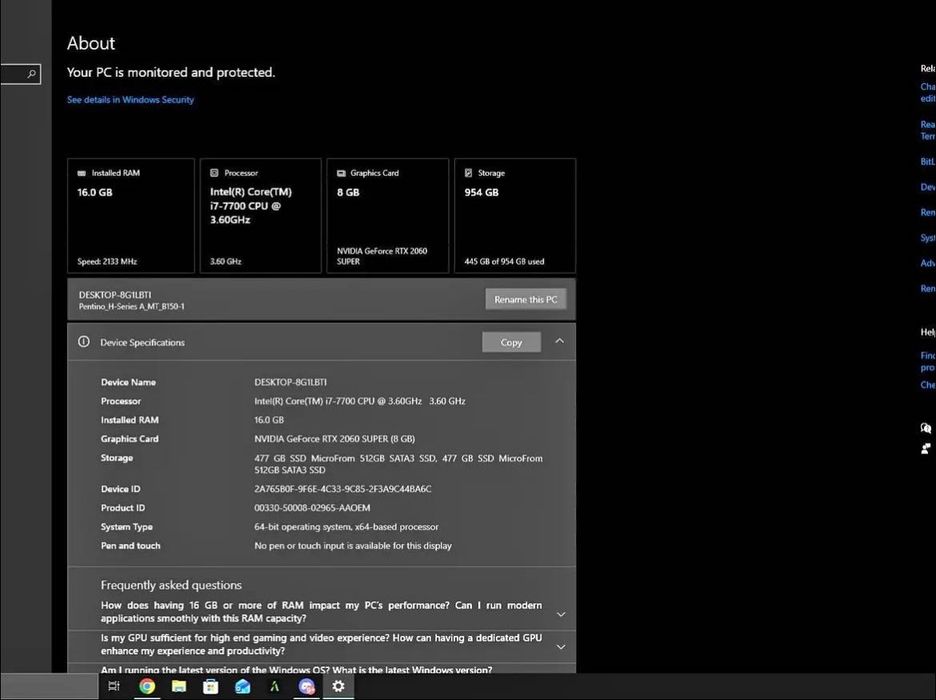Click the About page heading

[91, 43]
